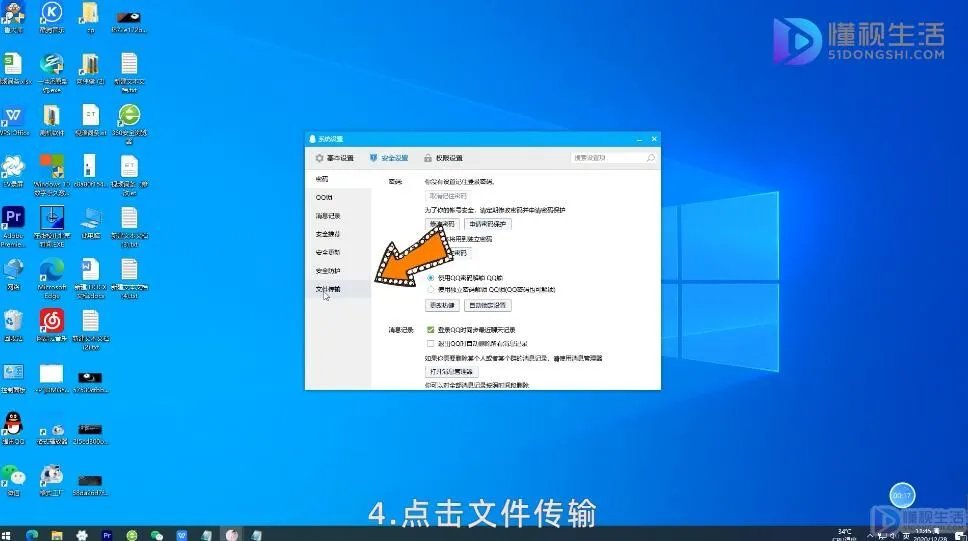Image resolution: width=968 pixels, height=541 pixels.
Task: Open the 360 browser taskbar icon
Action: (131, 535)
